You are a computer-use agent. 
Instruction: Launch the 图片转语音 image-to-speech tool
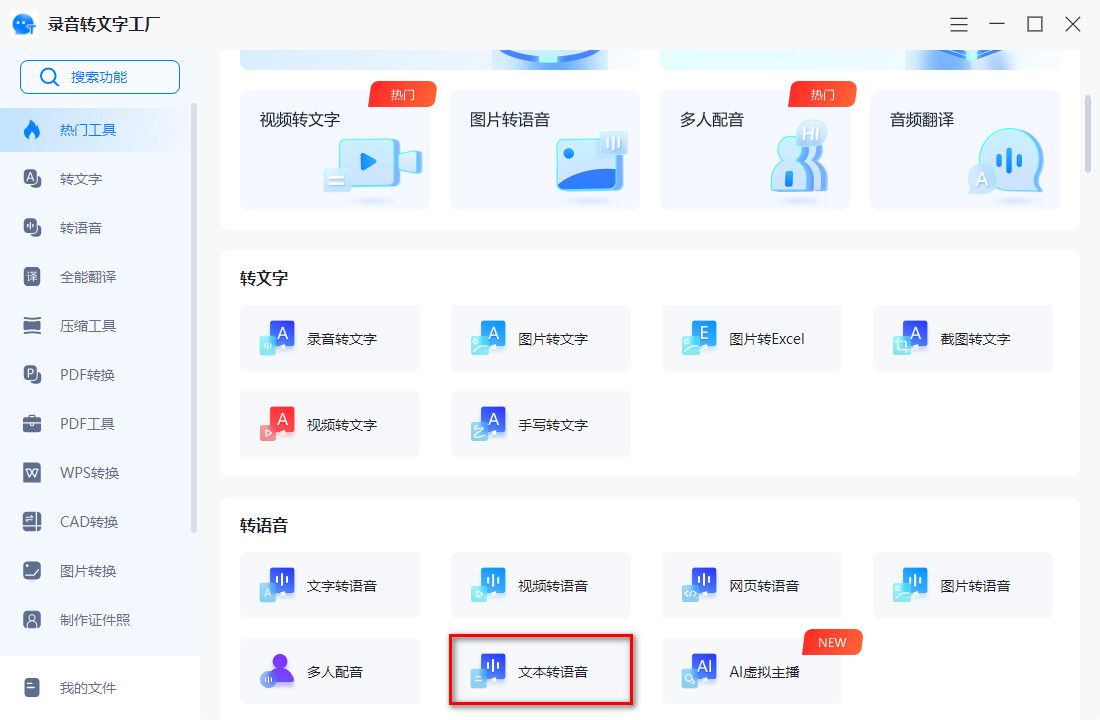tap(962, 585)
